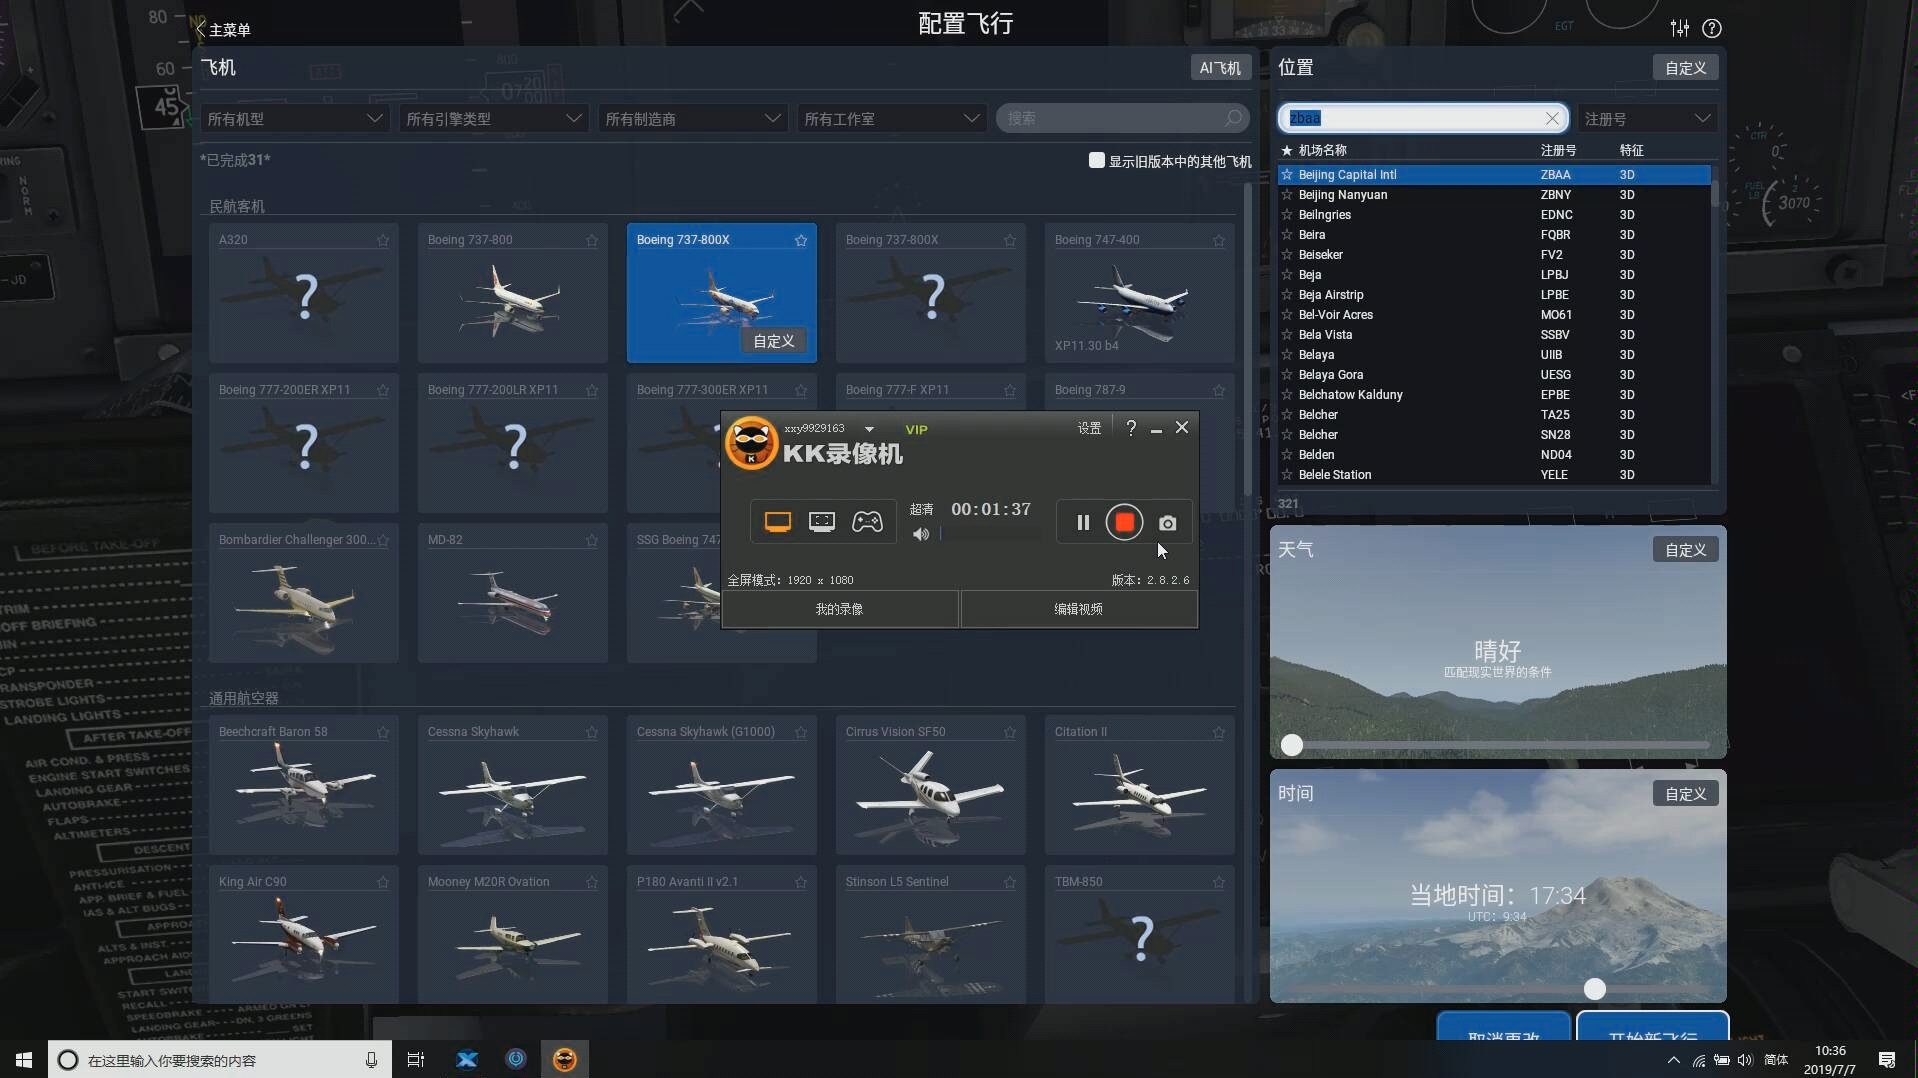Click the Windows taskbar search box
Screen dimensions: 1918x1078
[218, 1060]
